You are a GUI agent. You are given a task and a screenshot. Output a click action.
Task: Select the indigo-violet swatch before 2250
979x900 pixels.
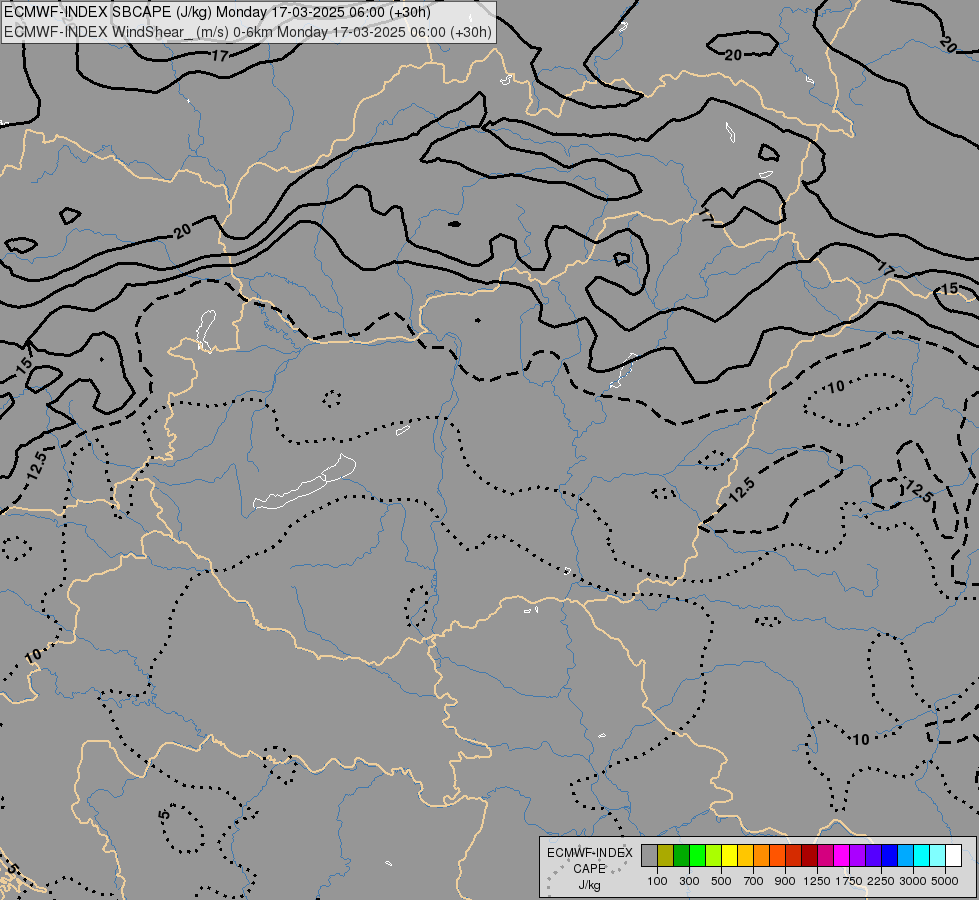pyautogui.click(x=873, y=856)
